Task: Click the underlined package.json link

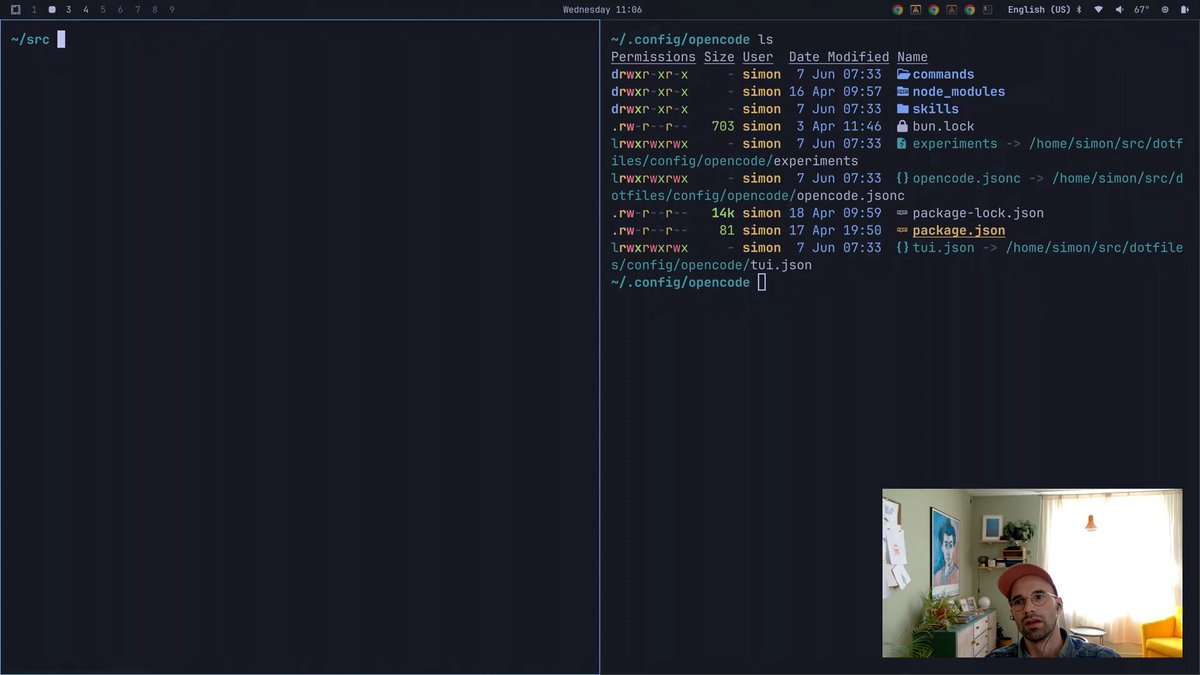Action: pyautogui.click(x=959, y=230)
